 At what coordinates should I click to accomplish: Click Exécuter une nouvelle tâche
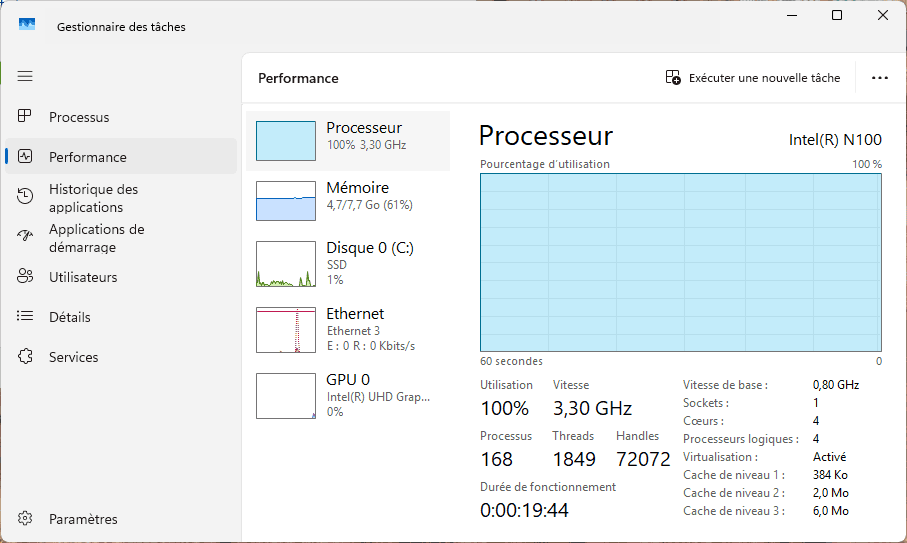tap(753, 77)
